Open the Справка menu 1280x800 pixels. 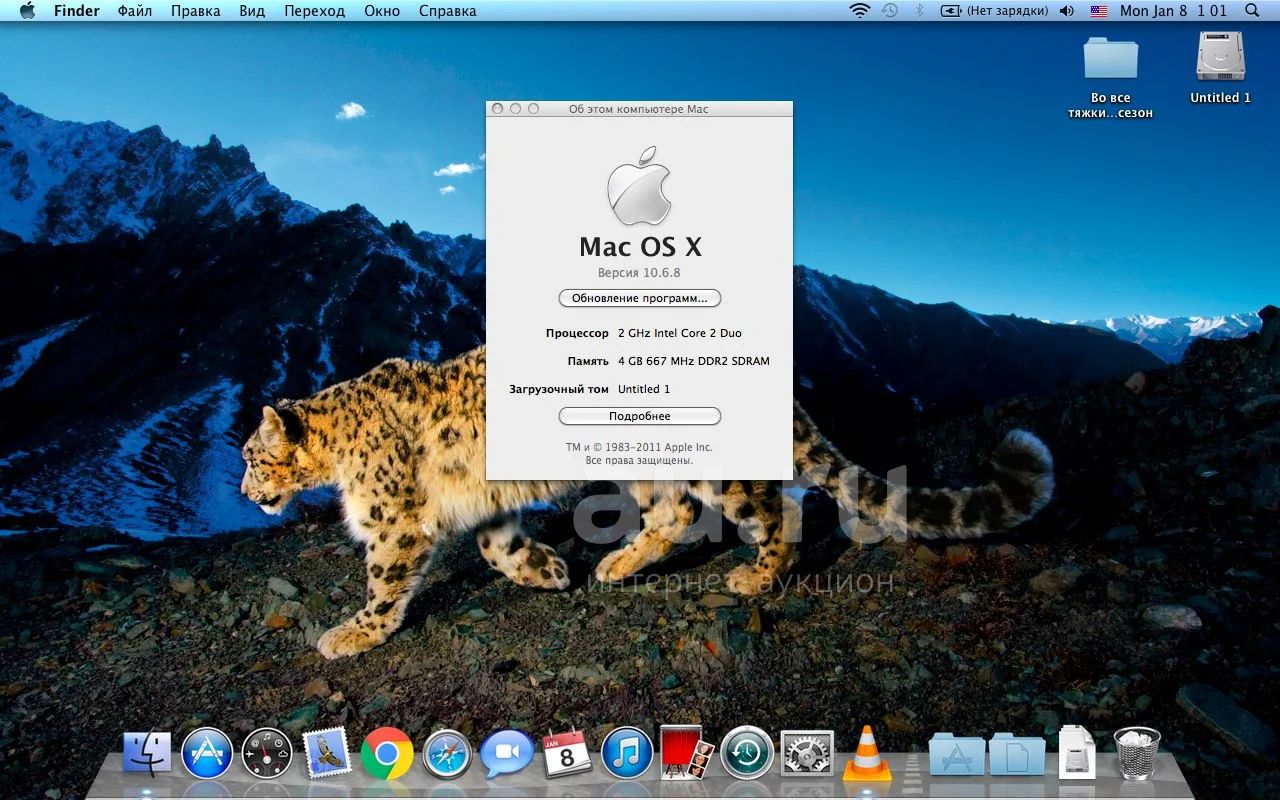click(447, 11)
